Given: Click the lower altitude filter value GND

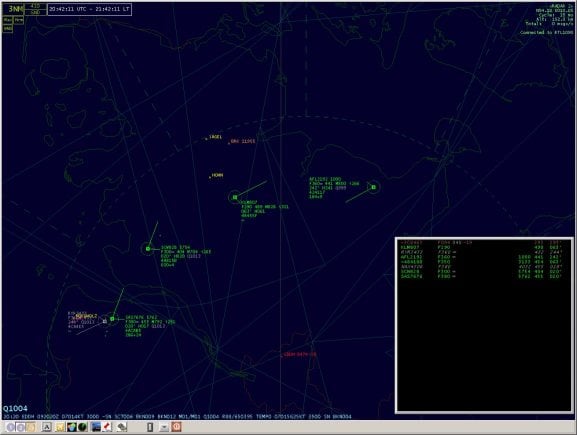Looking at the screenshot, I should click(36, 12).
